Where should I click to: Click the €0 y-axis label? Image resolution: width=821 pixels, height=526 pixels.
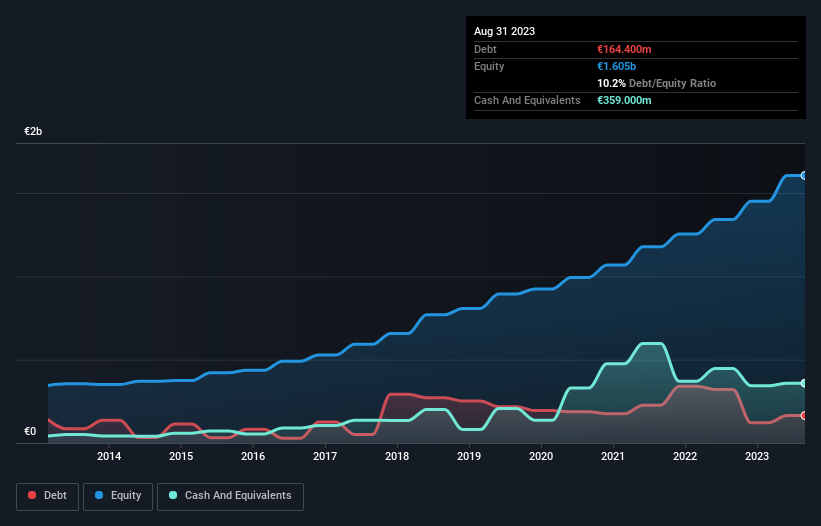tap(30, 431)
